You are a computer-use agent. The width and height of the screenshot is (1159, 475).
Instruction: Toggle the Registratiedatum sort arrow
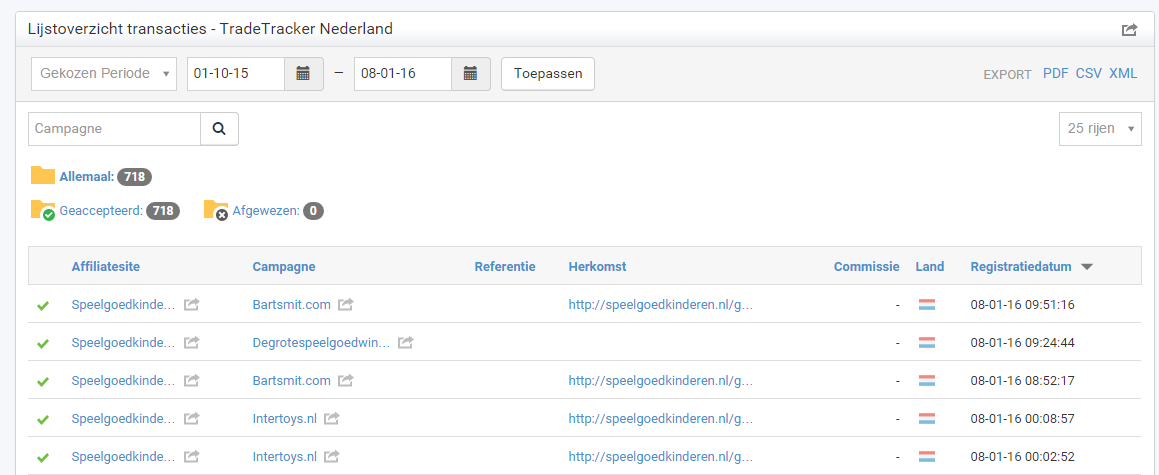coord(1087,267)
